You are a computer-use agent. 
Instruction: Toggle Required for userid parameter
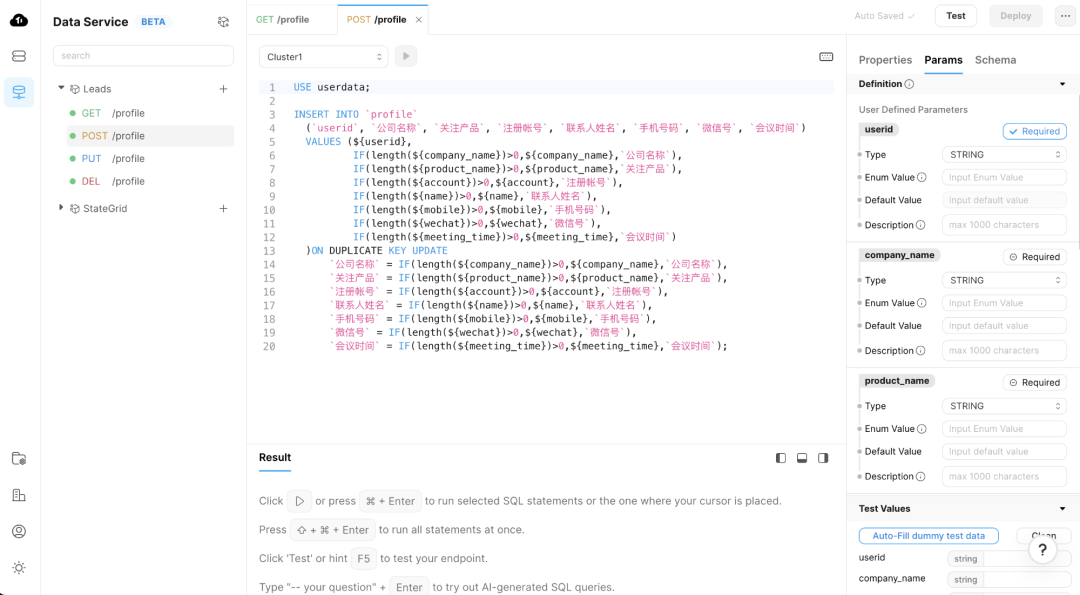[x=1035, y=132]
